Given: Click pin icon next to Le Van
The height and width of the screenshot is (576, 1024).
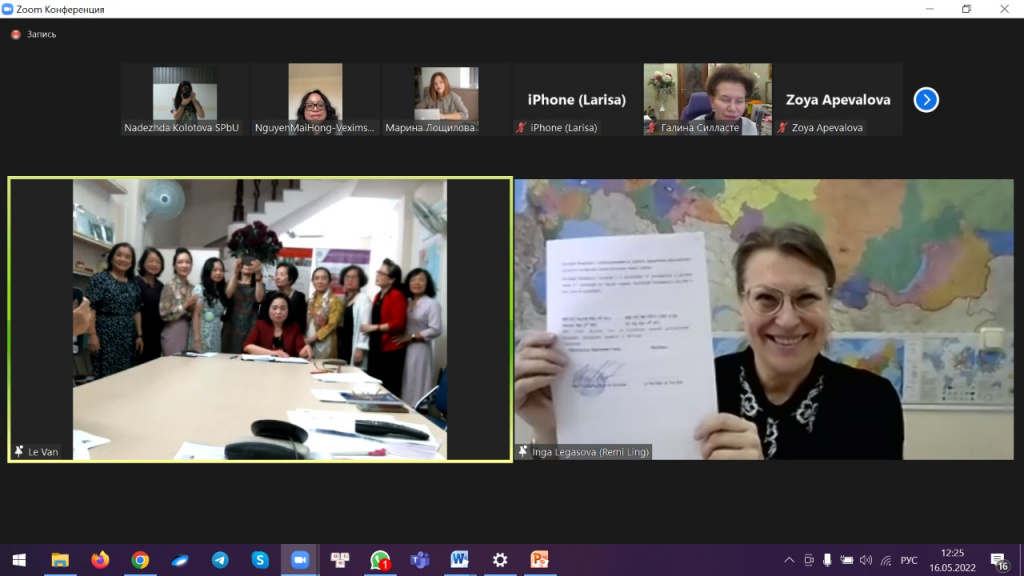Looking at the screenshot, I should click(x=19, y=451).
